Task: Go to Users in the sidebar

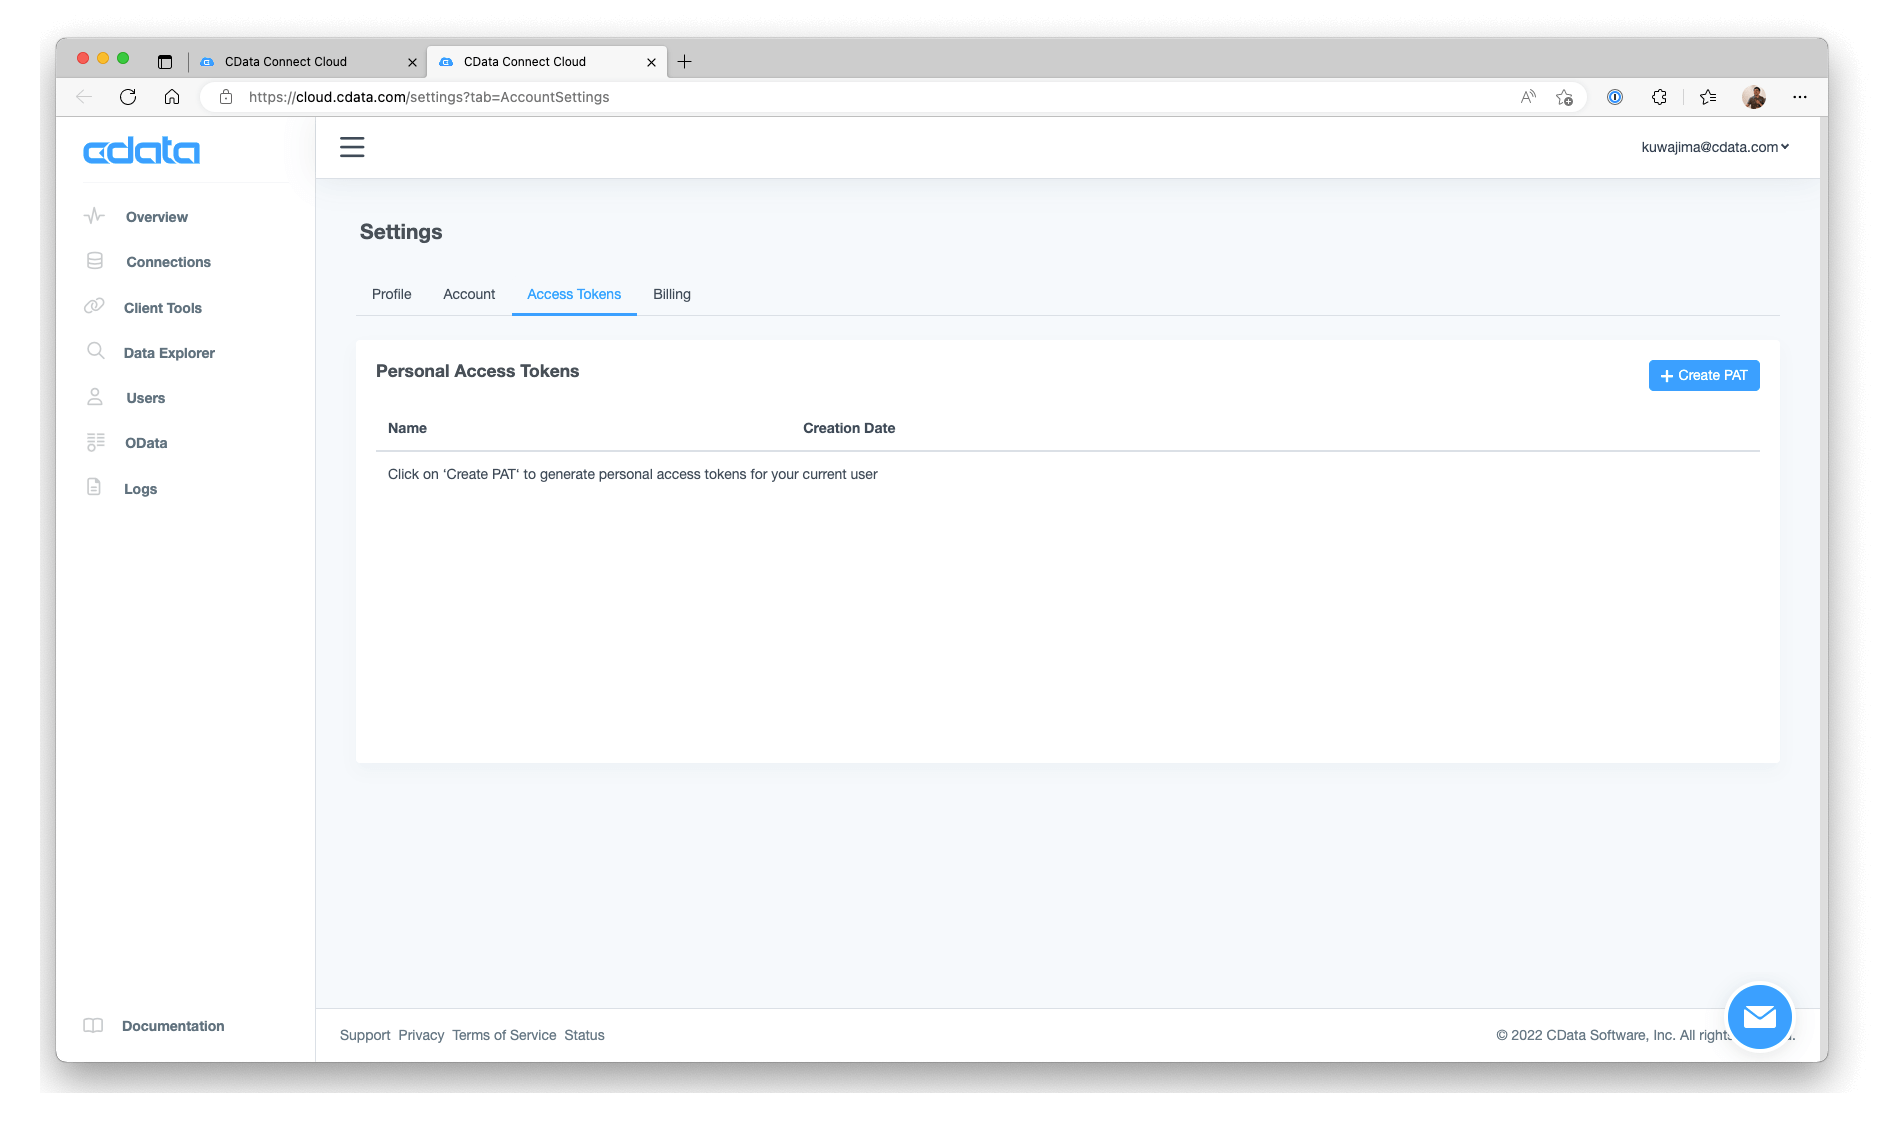Action: click(146, 398)
